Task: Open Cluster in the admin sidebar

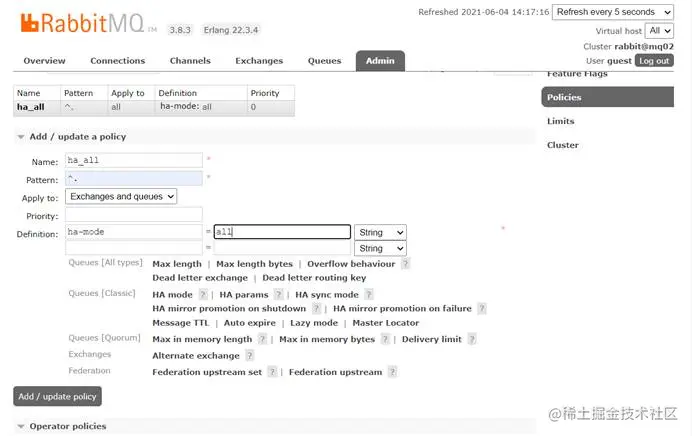Action: coord(563,145)
